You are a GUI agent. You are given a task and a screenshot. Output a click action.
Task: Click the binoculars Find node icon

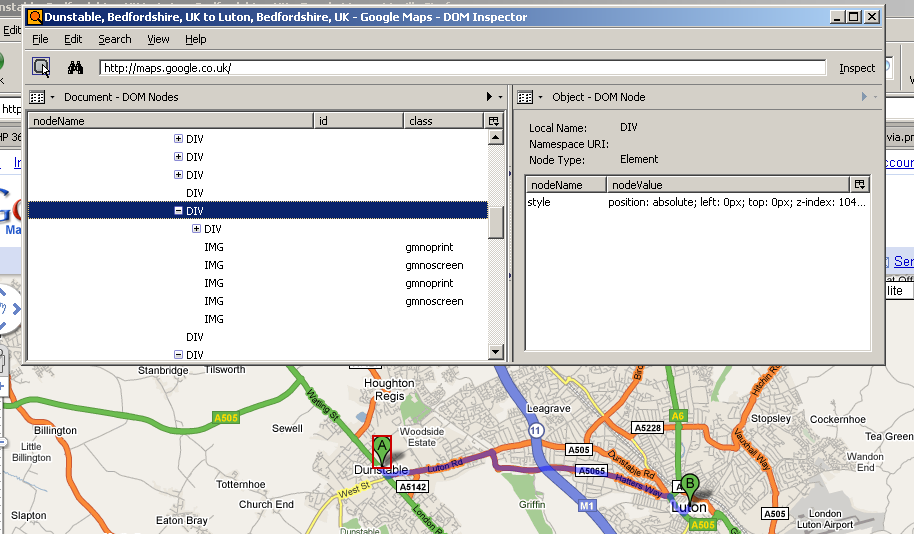pyautogui.click(x=75, y=68)
